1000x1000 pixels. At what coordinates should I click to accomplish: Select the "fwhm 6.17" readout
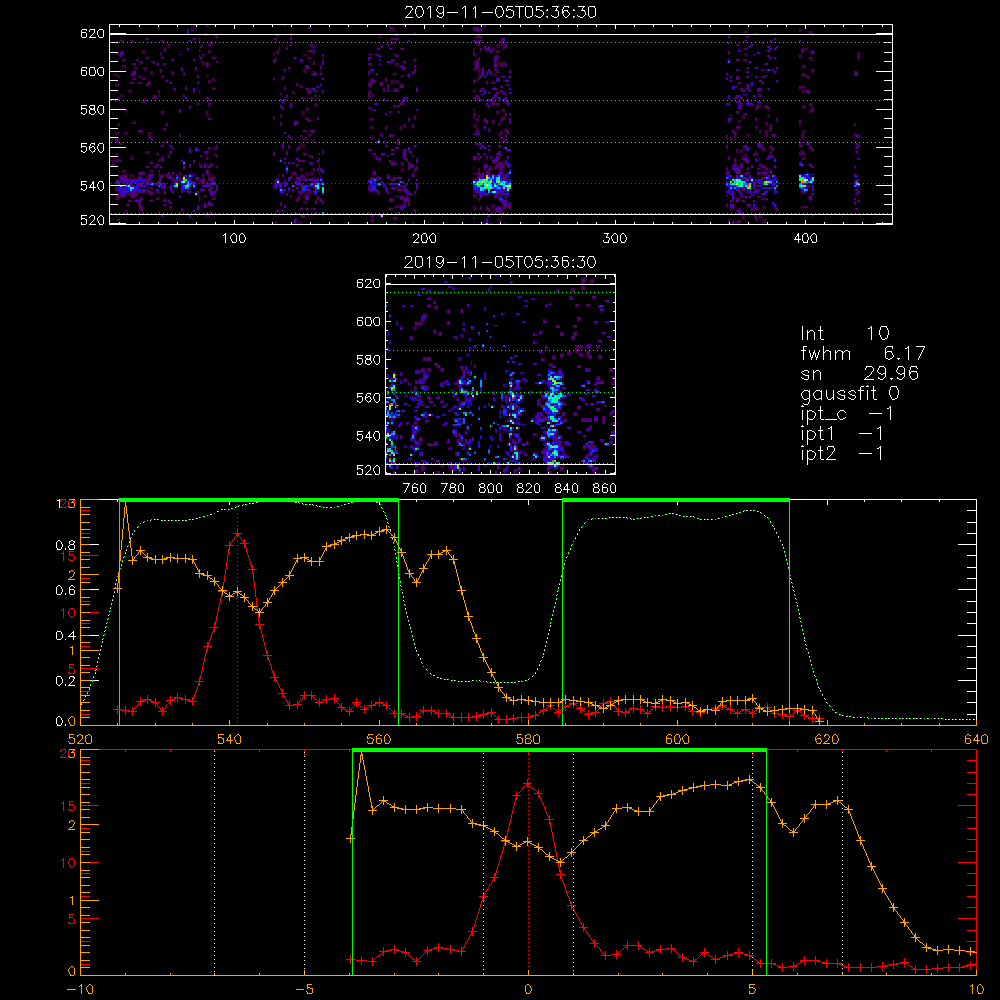pyautogui.click(x=862, y=353)
